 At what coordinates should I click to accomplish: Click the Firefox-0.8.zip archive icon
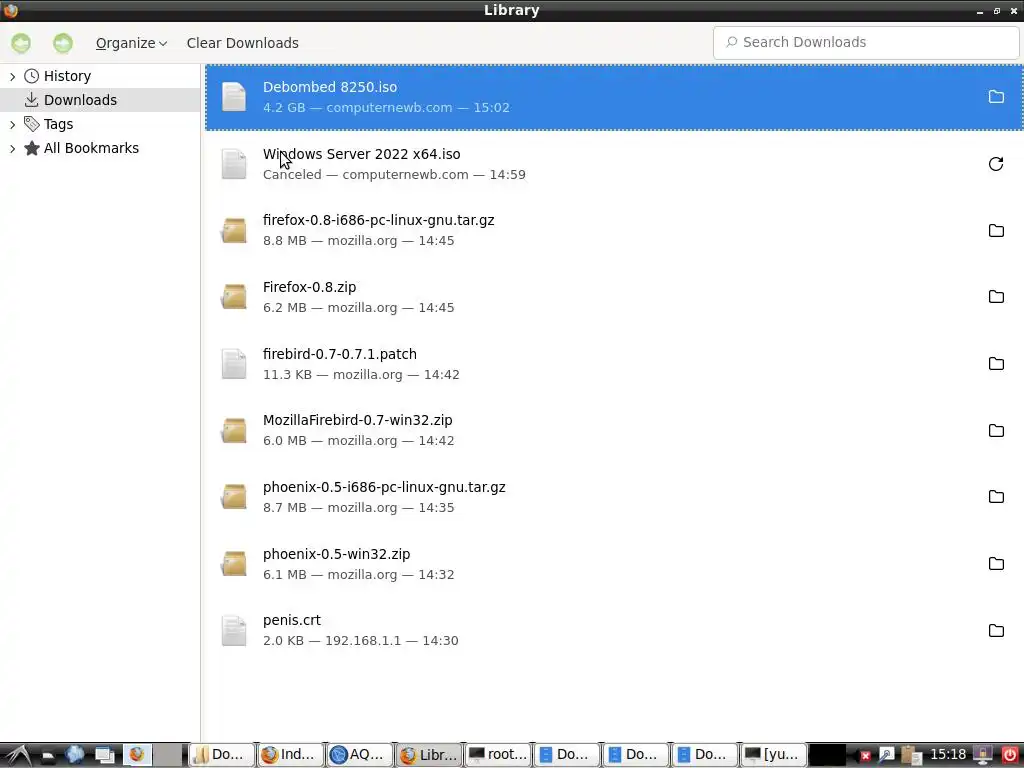(234, 296)
